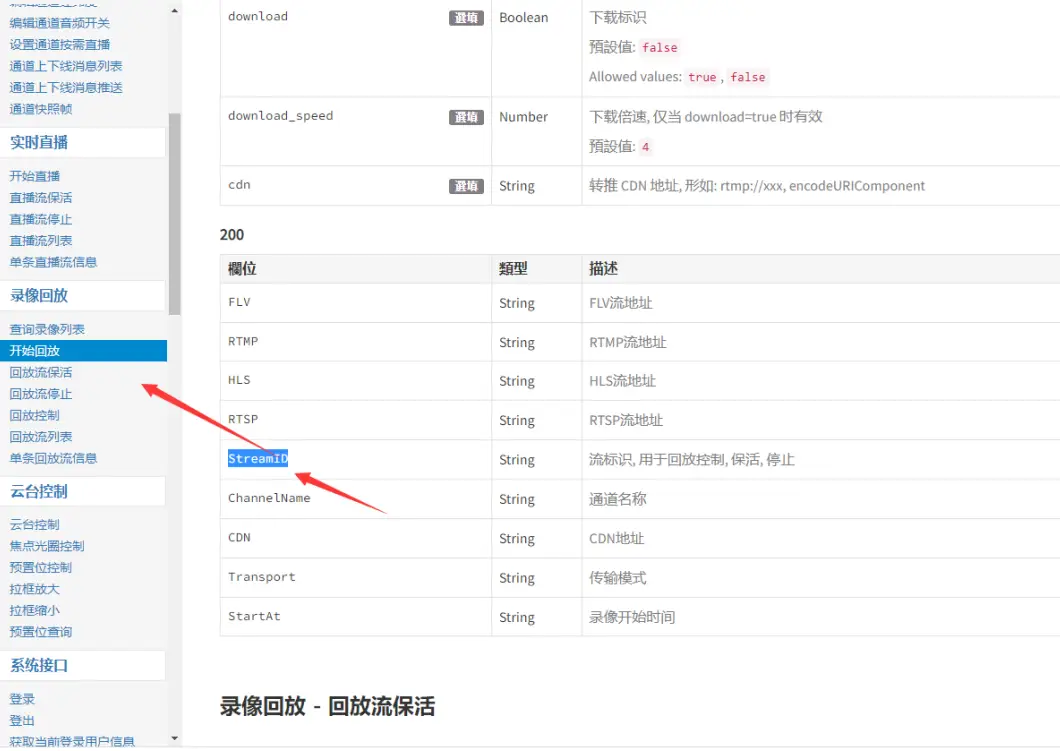Image resolution: width=1060 pixels, height=751 pixels.
Task: Select the 焦点光圈控制 link
Action: click(47, 546)
